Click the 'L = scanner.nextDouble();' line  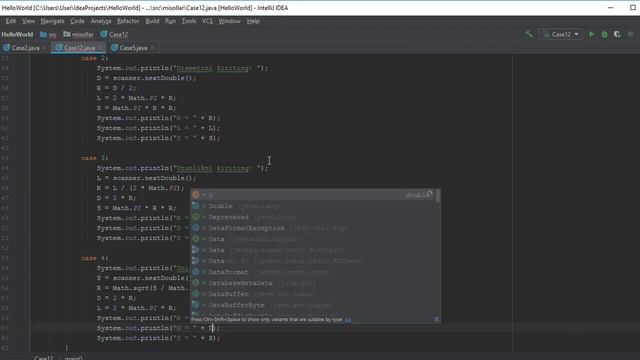coord(146,178)
